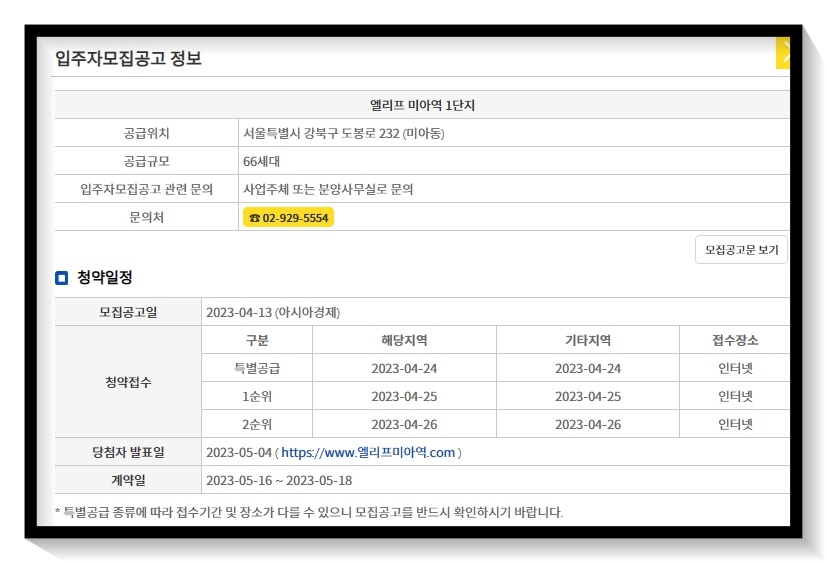Screen dimensions: 827x563
Task: Click the 기타지역 date 2023-04-26 for 2순위
Action: tap(588, 424)
